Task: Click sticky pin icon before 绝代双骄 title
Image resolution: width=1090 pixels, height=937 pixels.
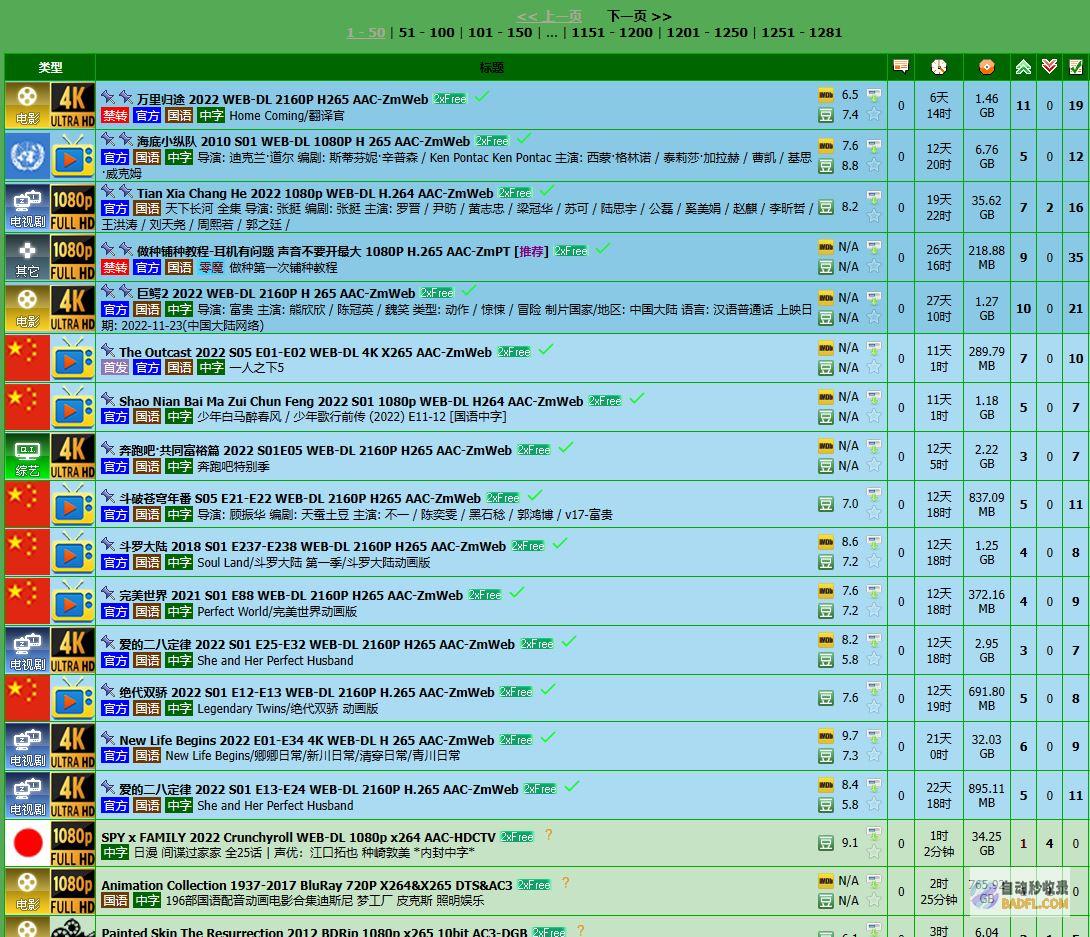Action: (108, 690)
